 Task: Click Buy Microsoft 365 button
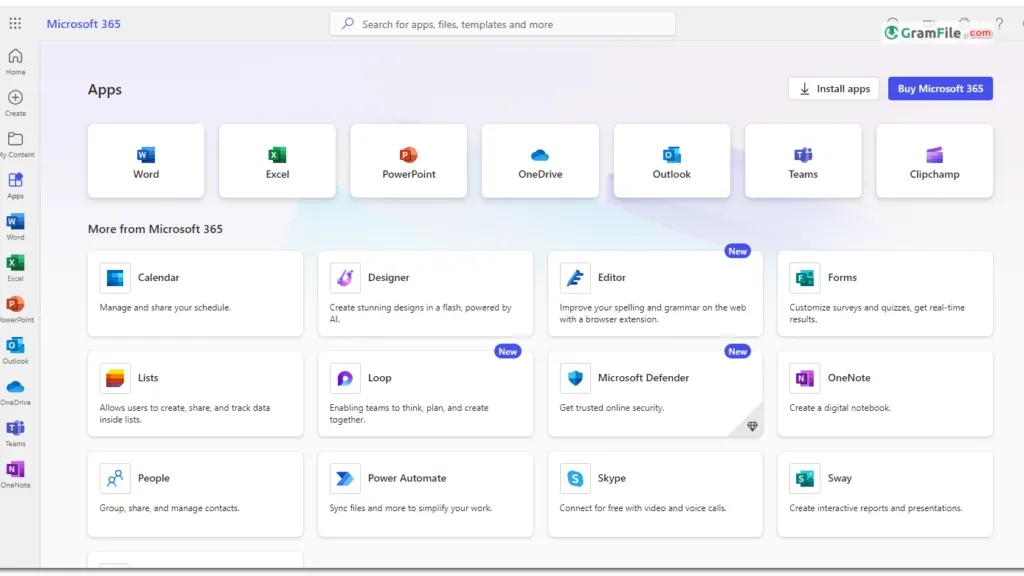point(940,89)
